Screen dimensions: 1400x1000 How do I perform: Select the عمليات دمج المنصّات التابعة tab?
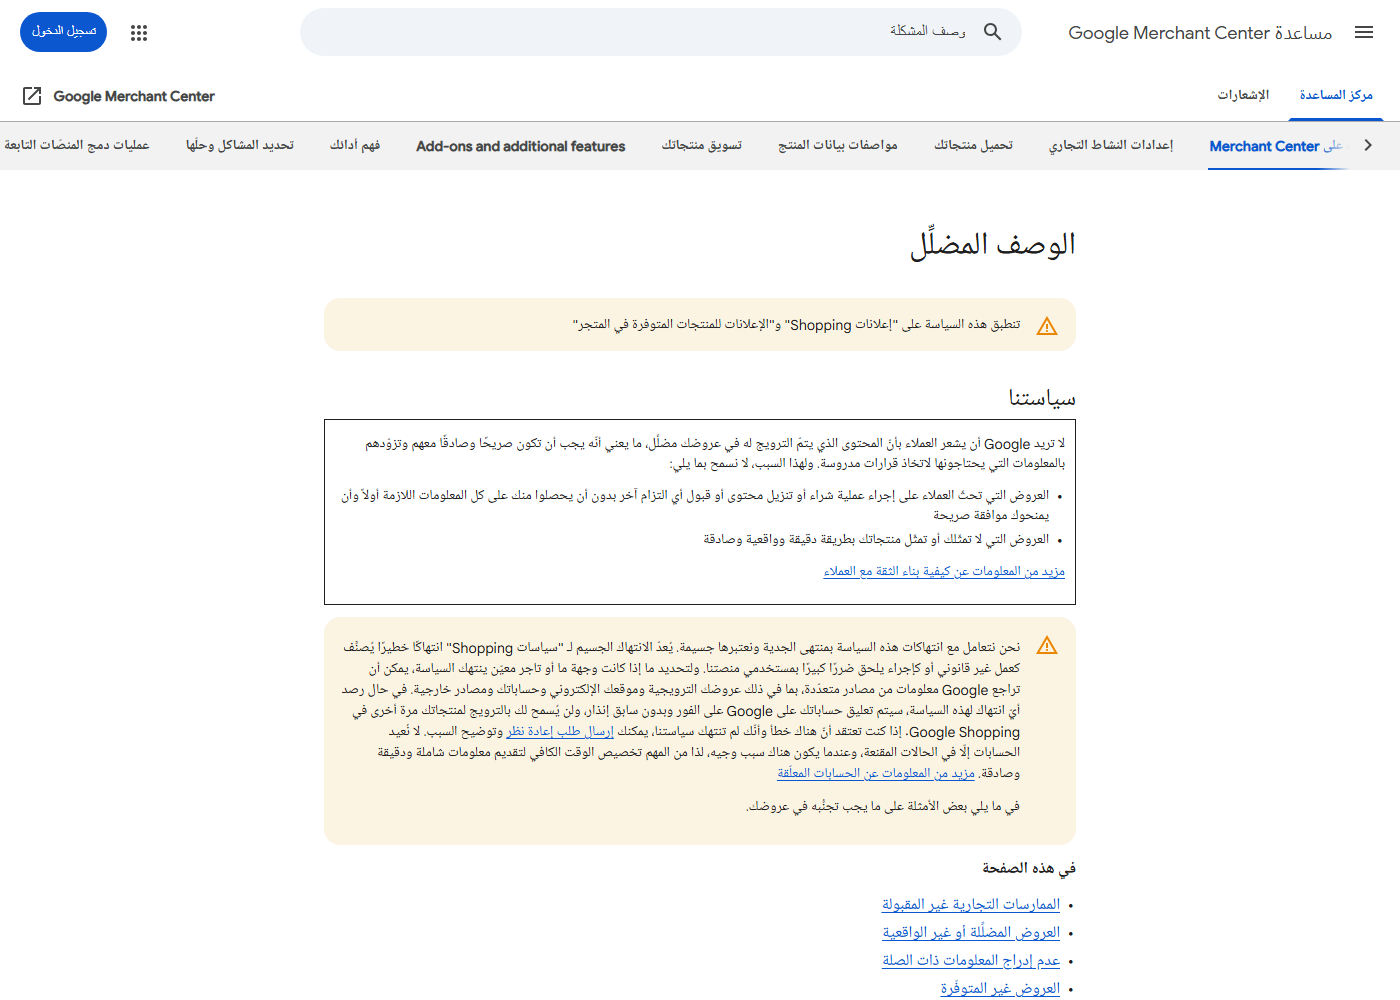click(x=77, y=146)
